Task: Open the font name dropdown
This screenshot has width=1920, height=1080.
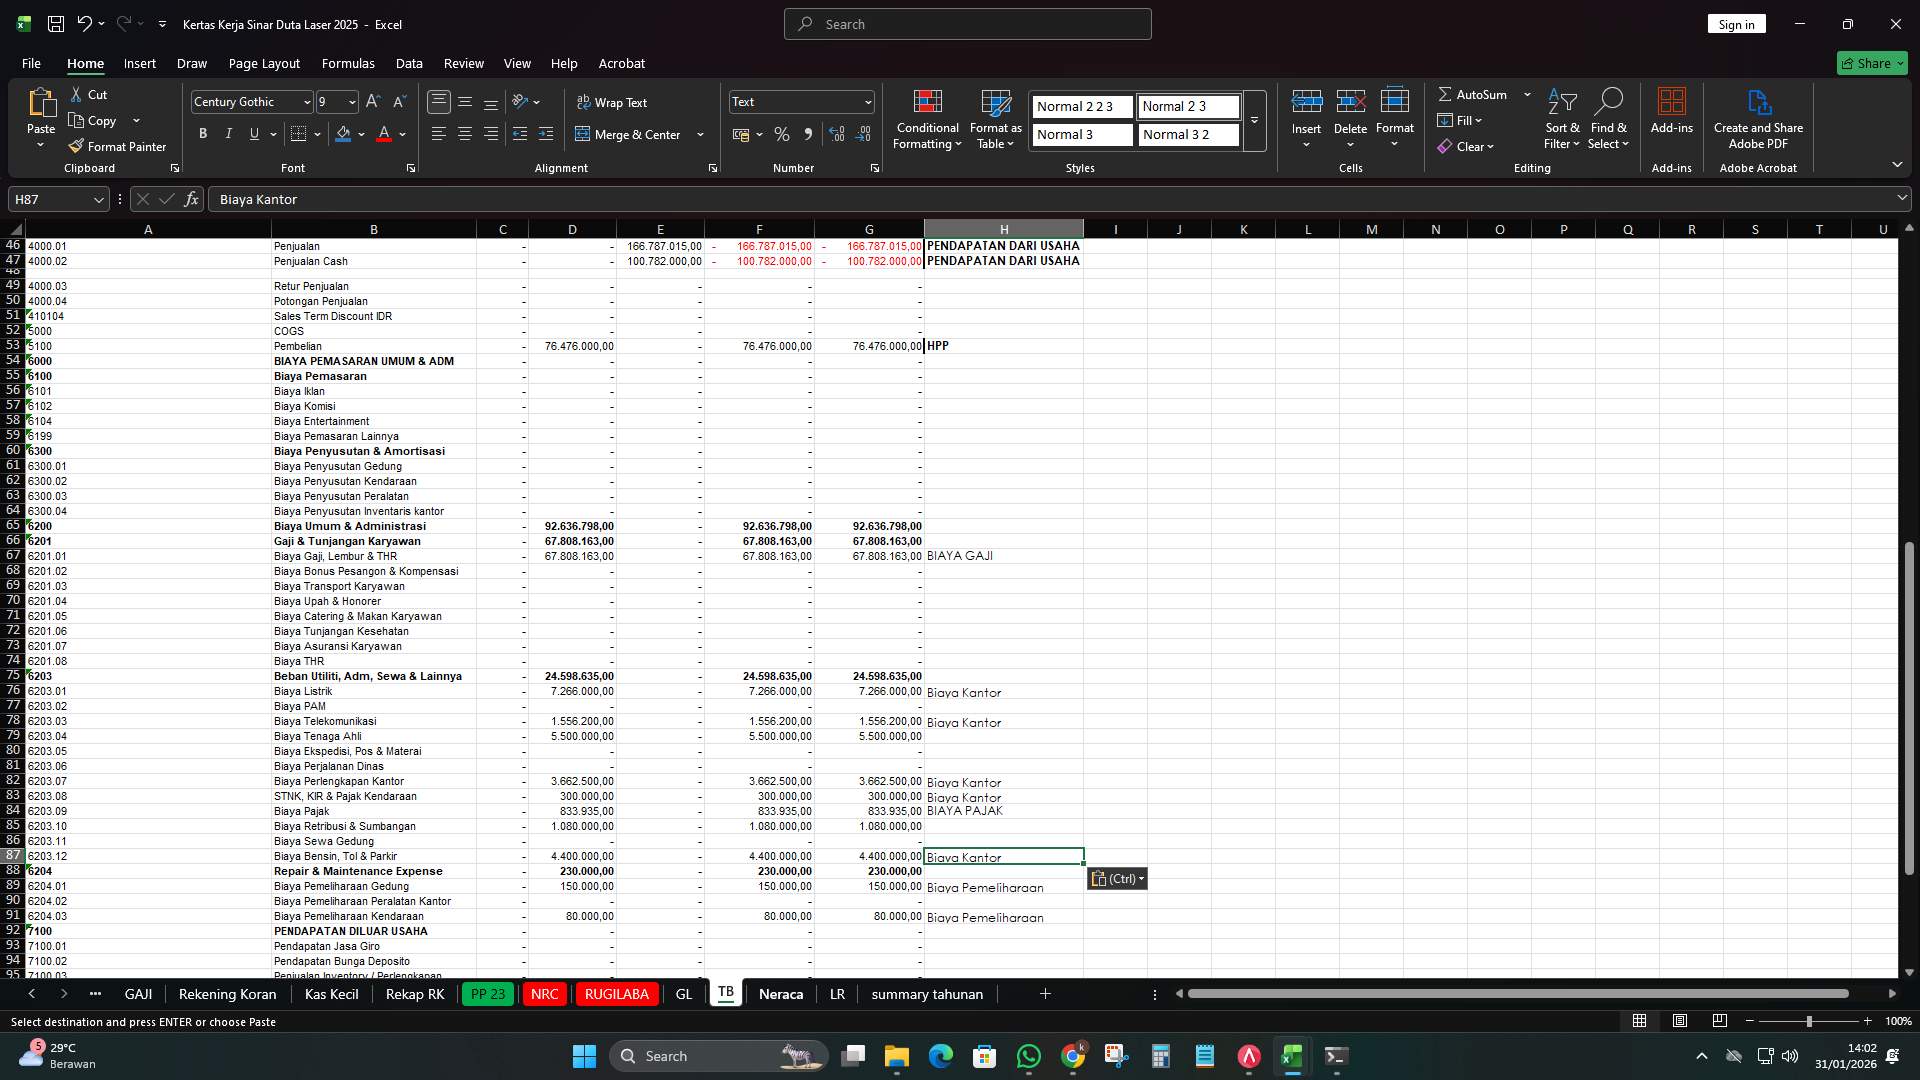Action: (307, 101)
